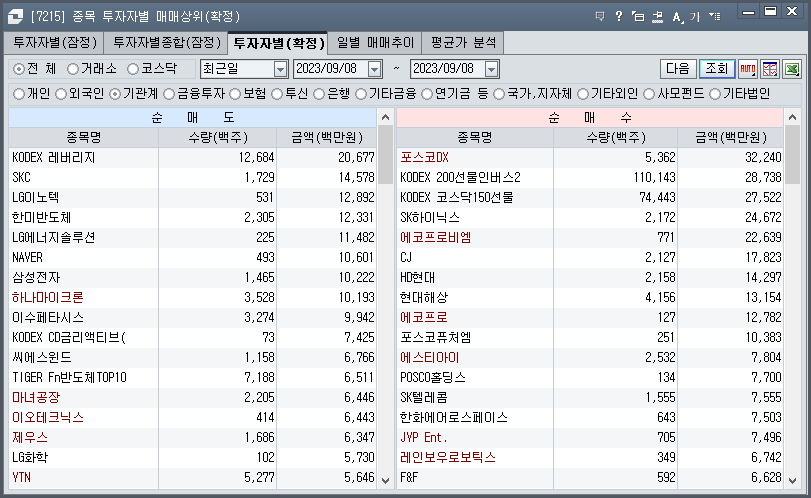This screenshot has height=498, width=811.
Task: Select the 하나마이크론 row
Action: [193, 298]
